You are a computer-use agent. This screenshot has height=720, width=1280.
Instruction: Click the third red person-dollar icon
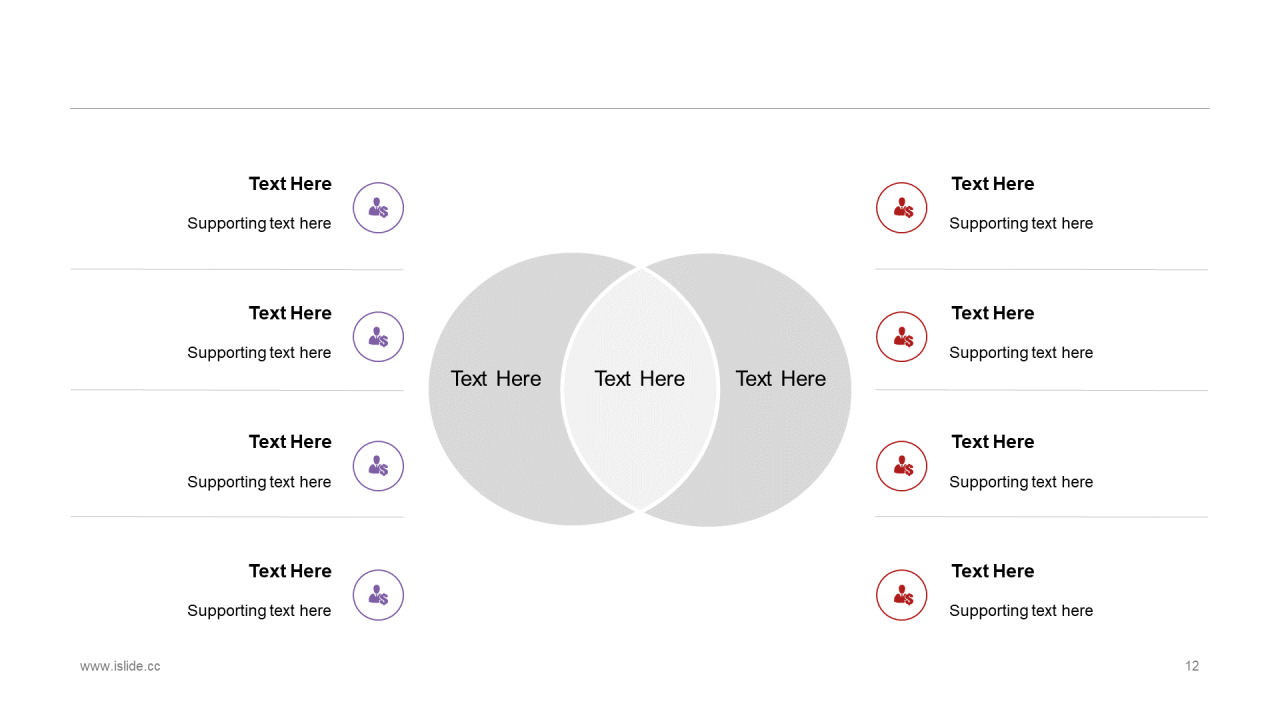(902, 466)
